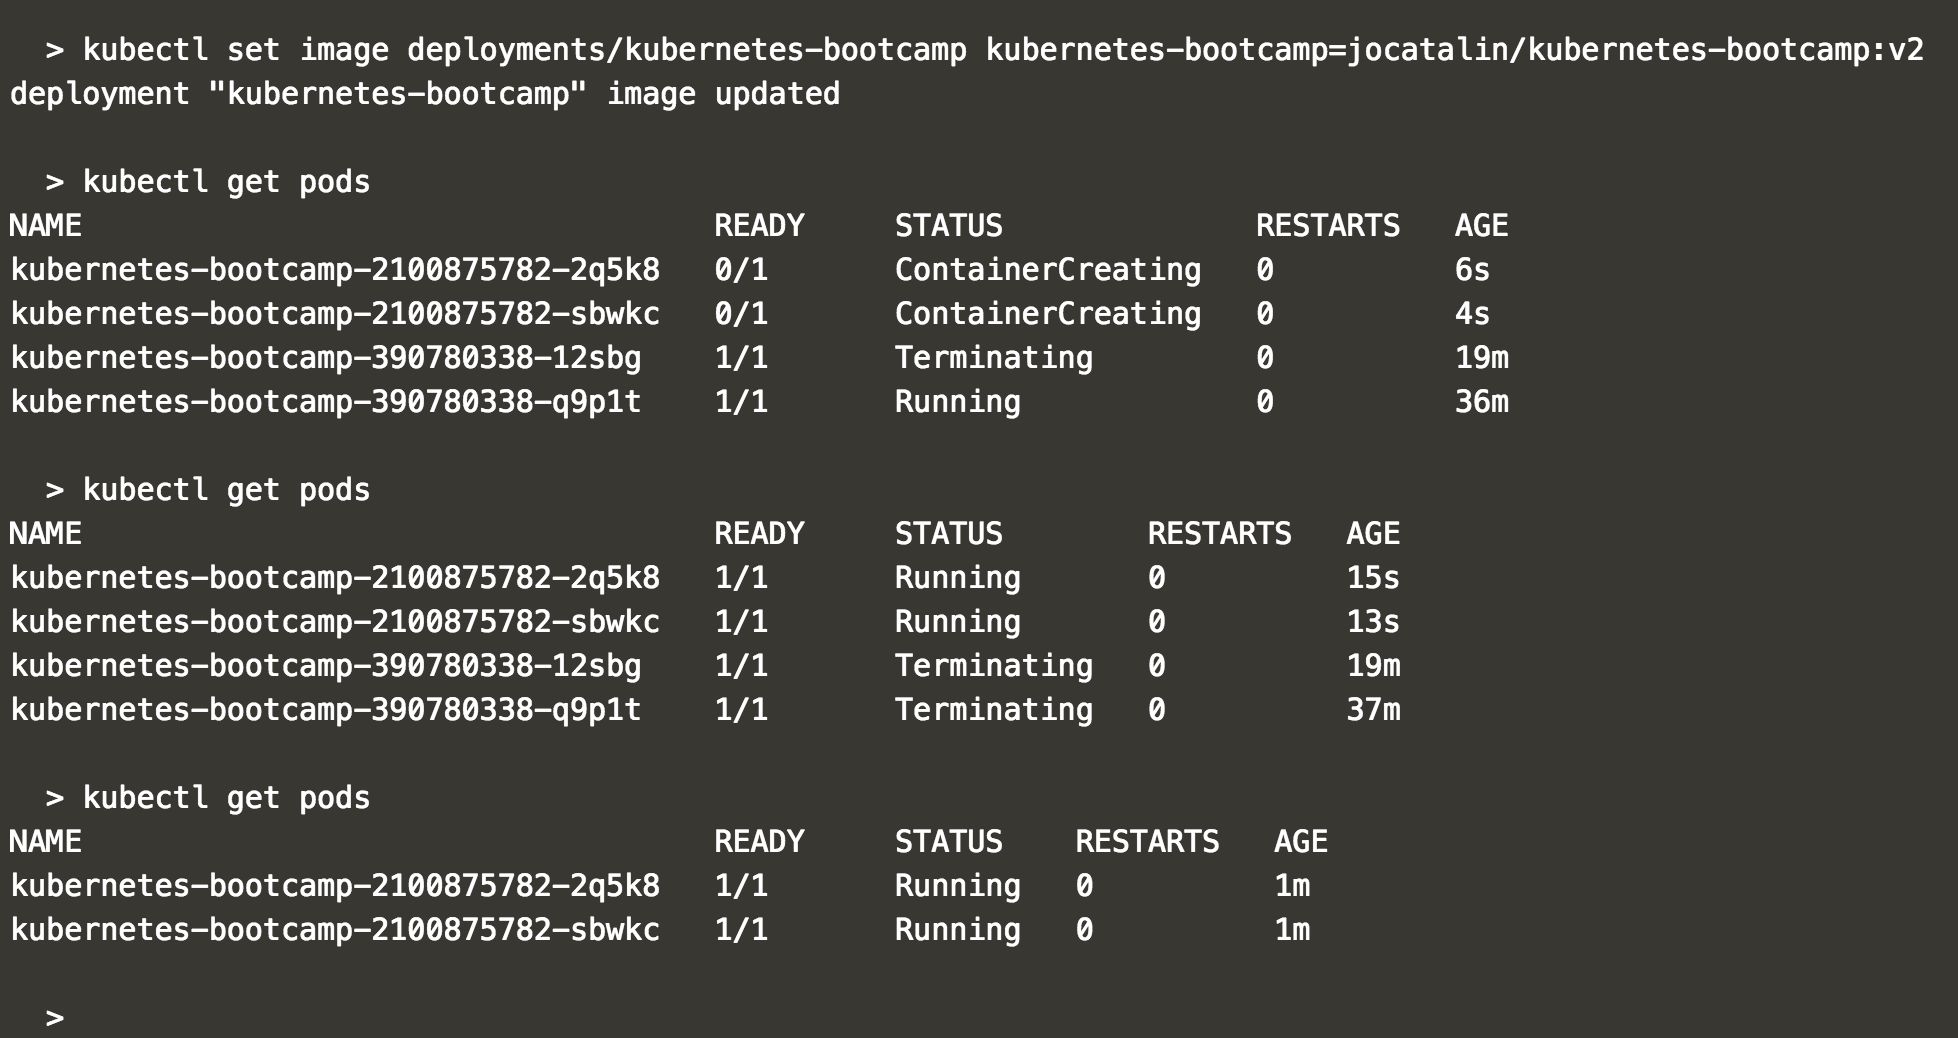Select the '4s' age value
The image size is (1958, 1038).
coord(1472,314)
